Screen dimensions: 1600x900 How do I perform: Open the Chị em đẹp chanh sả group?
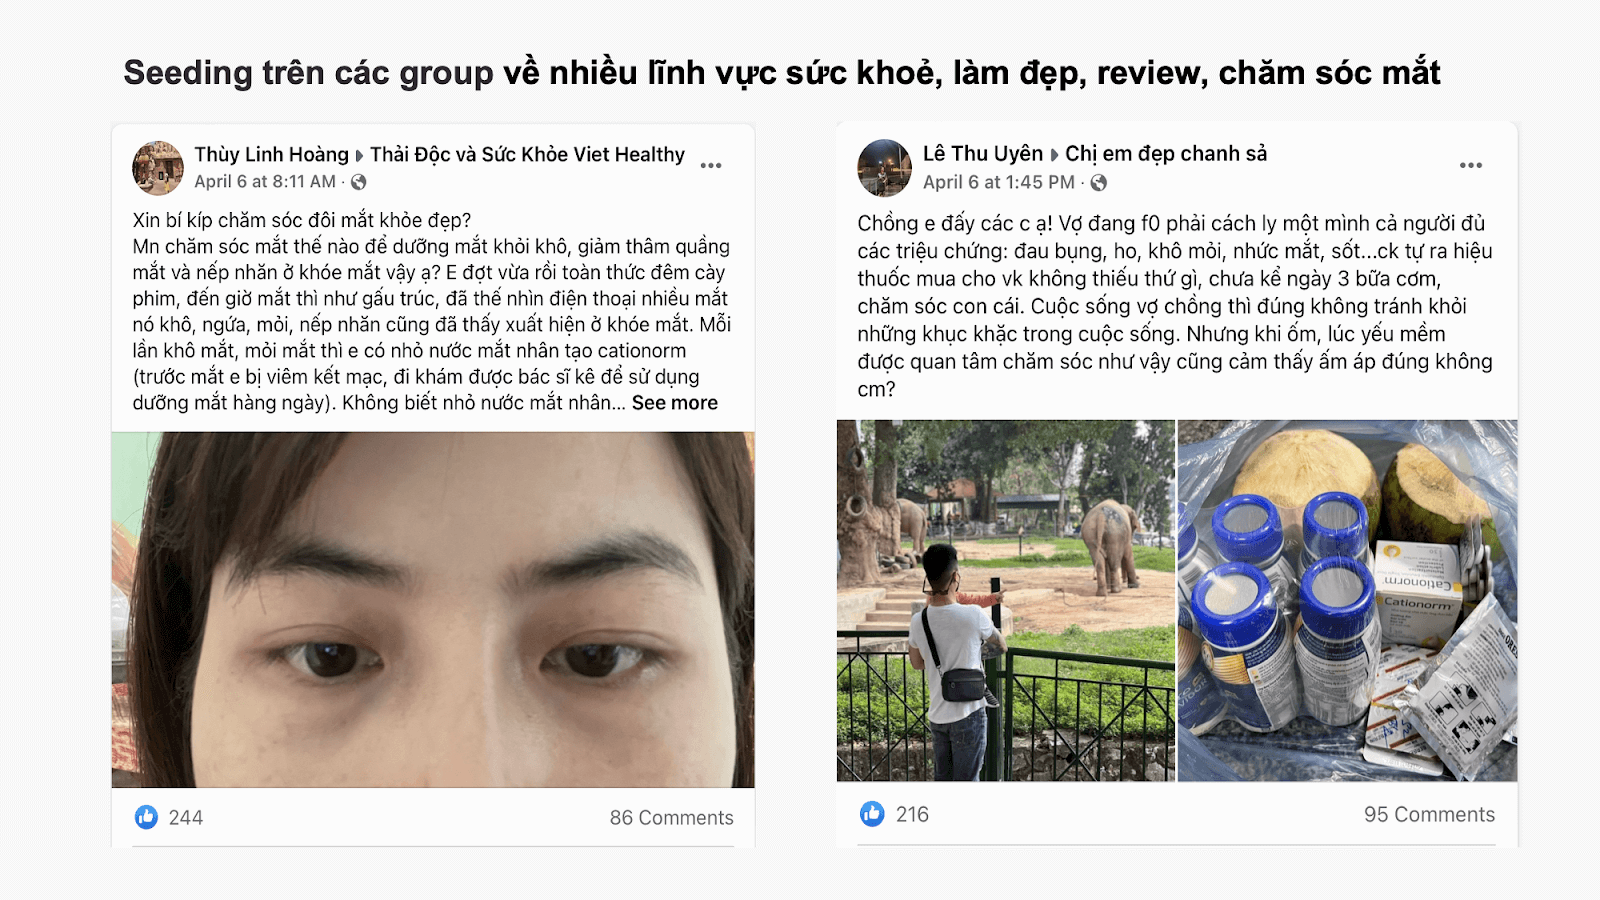tap(1166, 154)
